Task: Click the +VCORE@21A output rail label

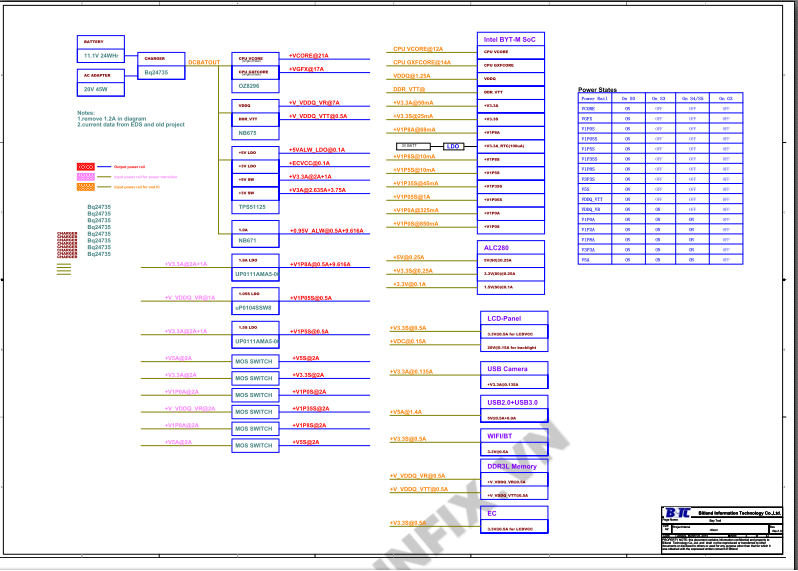Action: pos(308,56)
